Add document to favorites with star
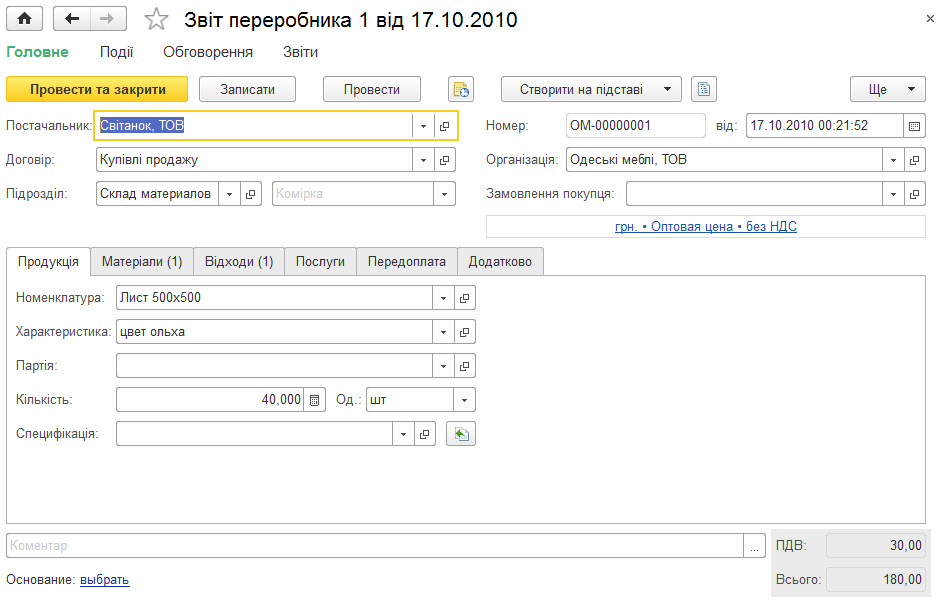Image resolution: width=939 pixels, height=604 pixels. [156, 19]
